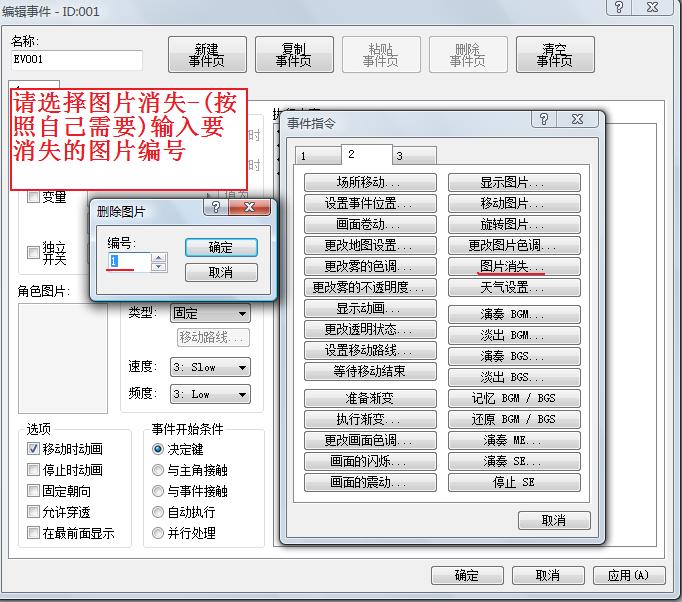Click 更改雾的色调 command
Screen dimensions: 682x602
370,266
